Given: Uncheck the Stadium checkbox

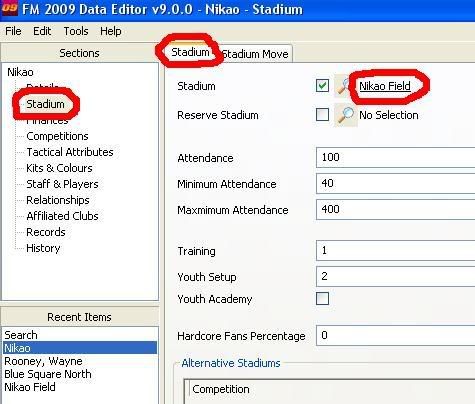Looking at the screenshot, I should (322, 86).
